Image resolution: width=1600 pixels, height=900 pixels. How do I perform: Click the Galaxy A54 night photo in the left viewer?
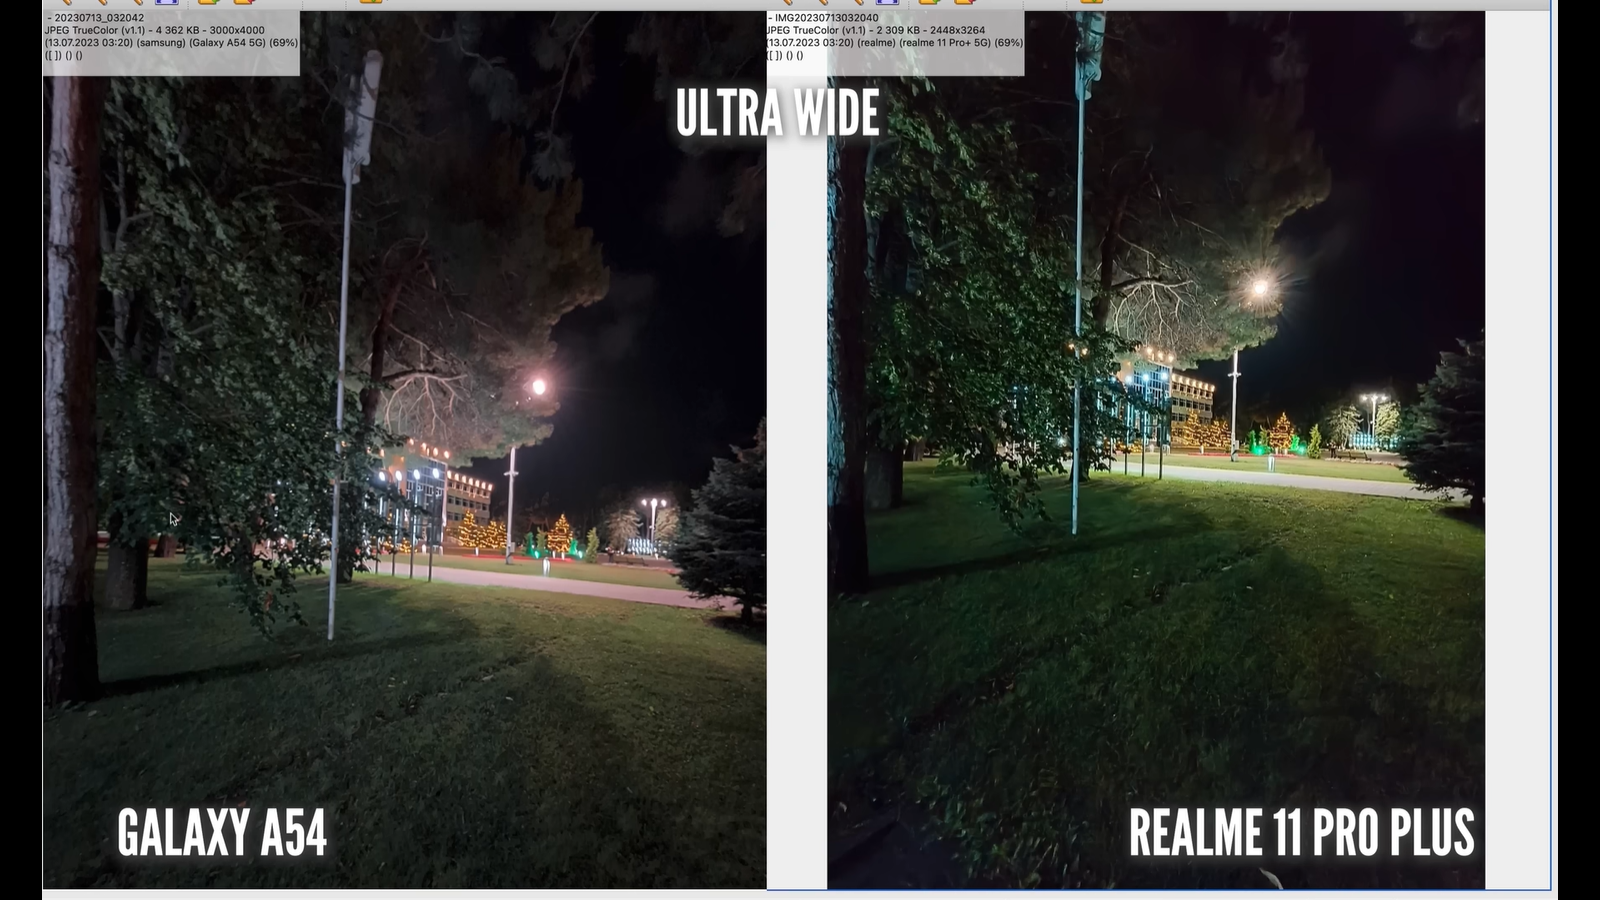tap(404, 450)
